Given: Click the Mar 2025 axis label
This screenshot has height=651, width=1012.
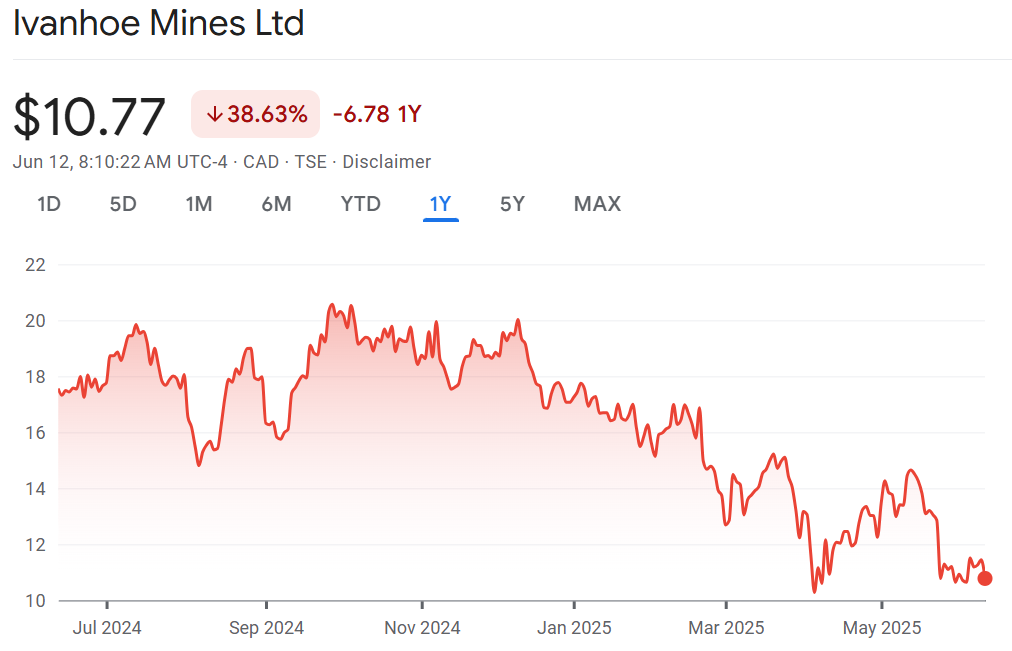Looking at the screenshot, I should pyautogui.click(x=726, y=628).
